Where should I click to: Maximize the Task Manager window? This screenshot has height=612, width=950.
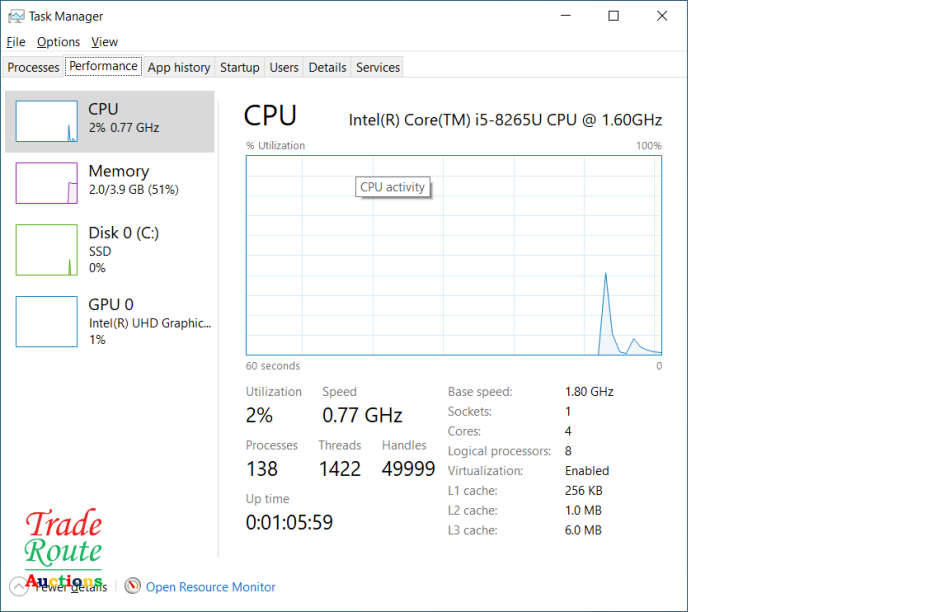[x=614, y=16]
